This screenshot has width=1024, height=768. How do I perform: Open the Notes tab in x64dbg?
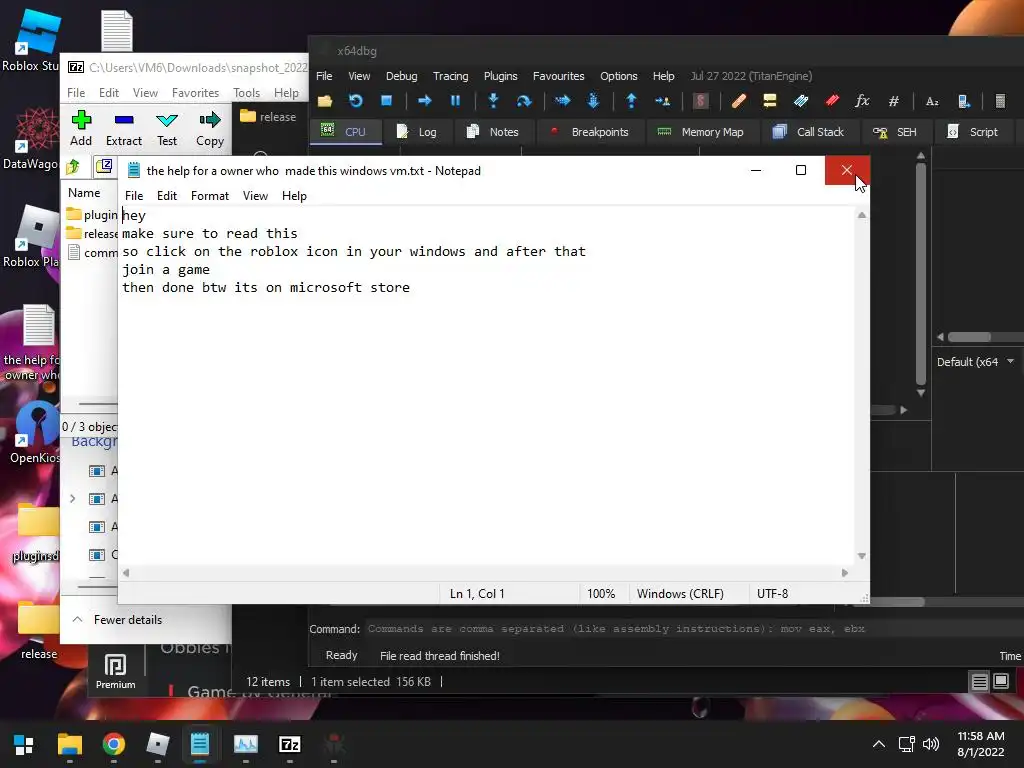tap(493, 132)
